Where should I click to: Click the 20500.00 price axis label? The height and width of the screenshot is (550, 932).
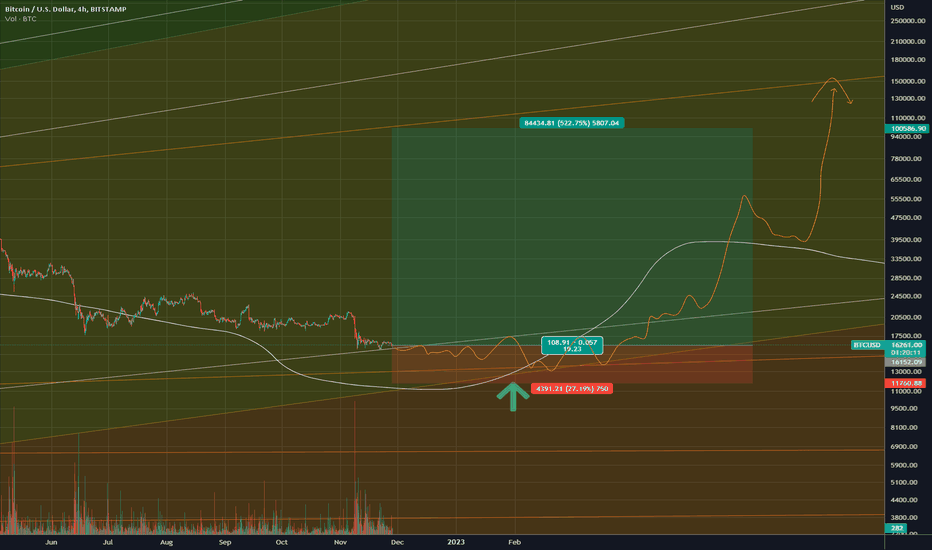908,318
